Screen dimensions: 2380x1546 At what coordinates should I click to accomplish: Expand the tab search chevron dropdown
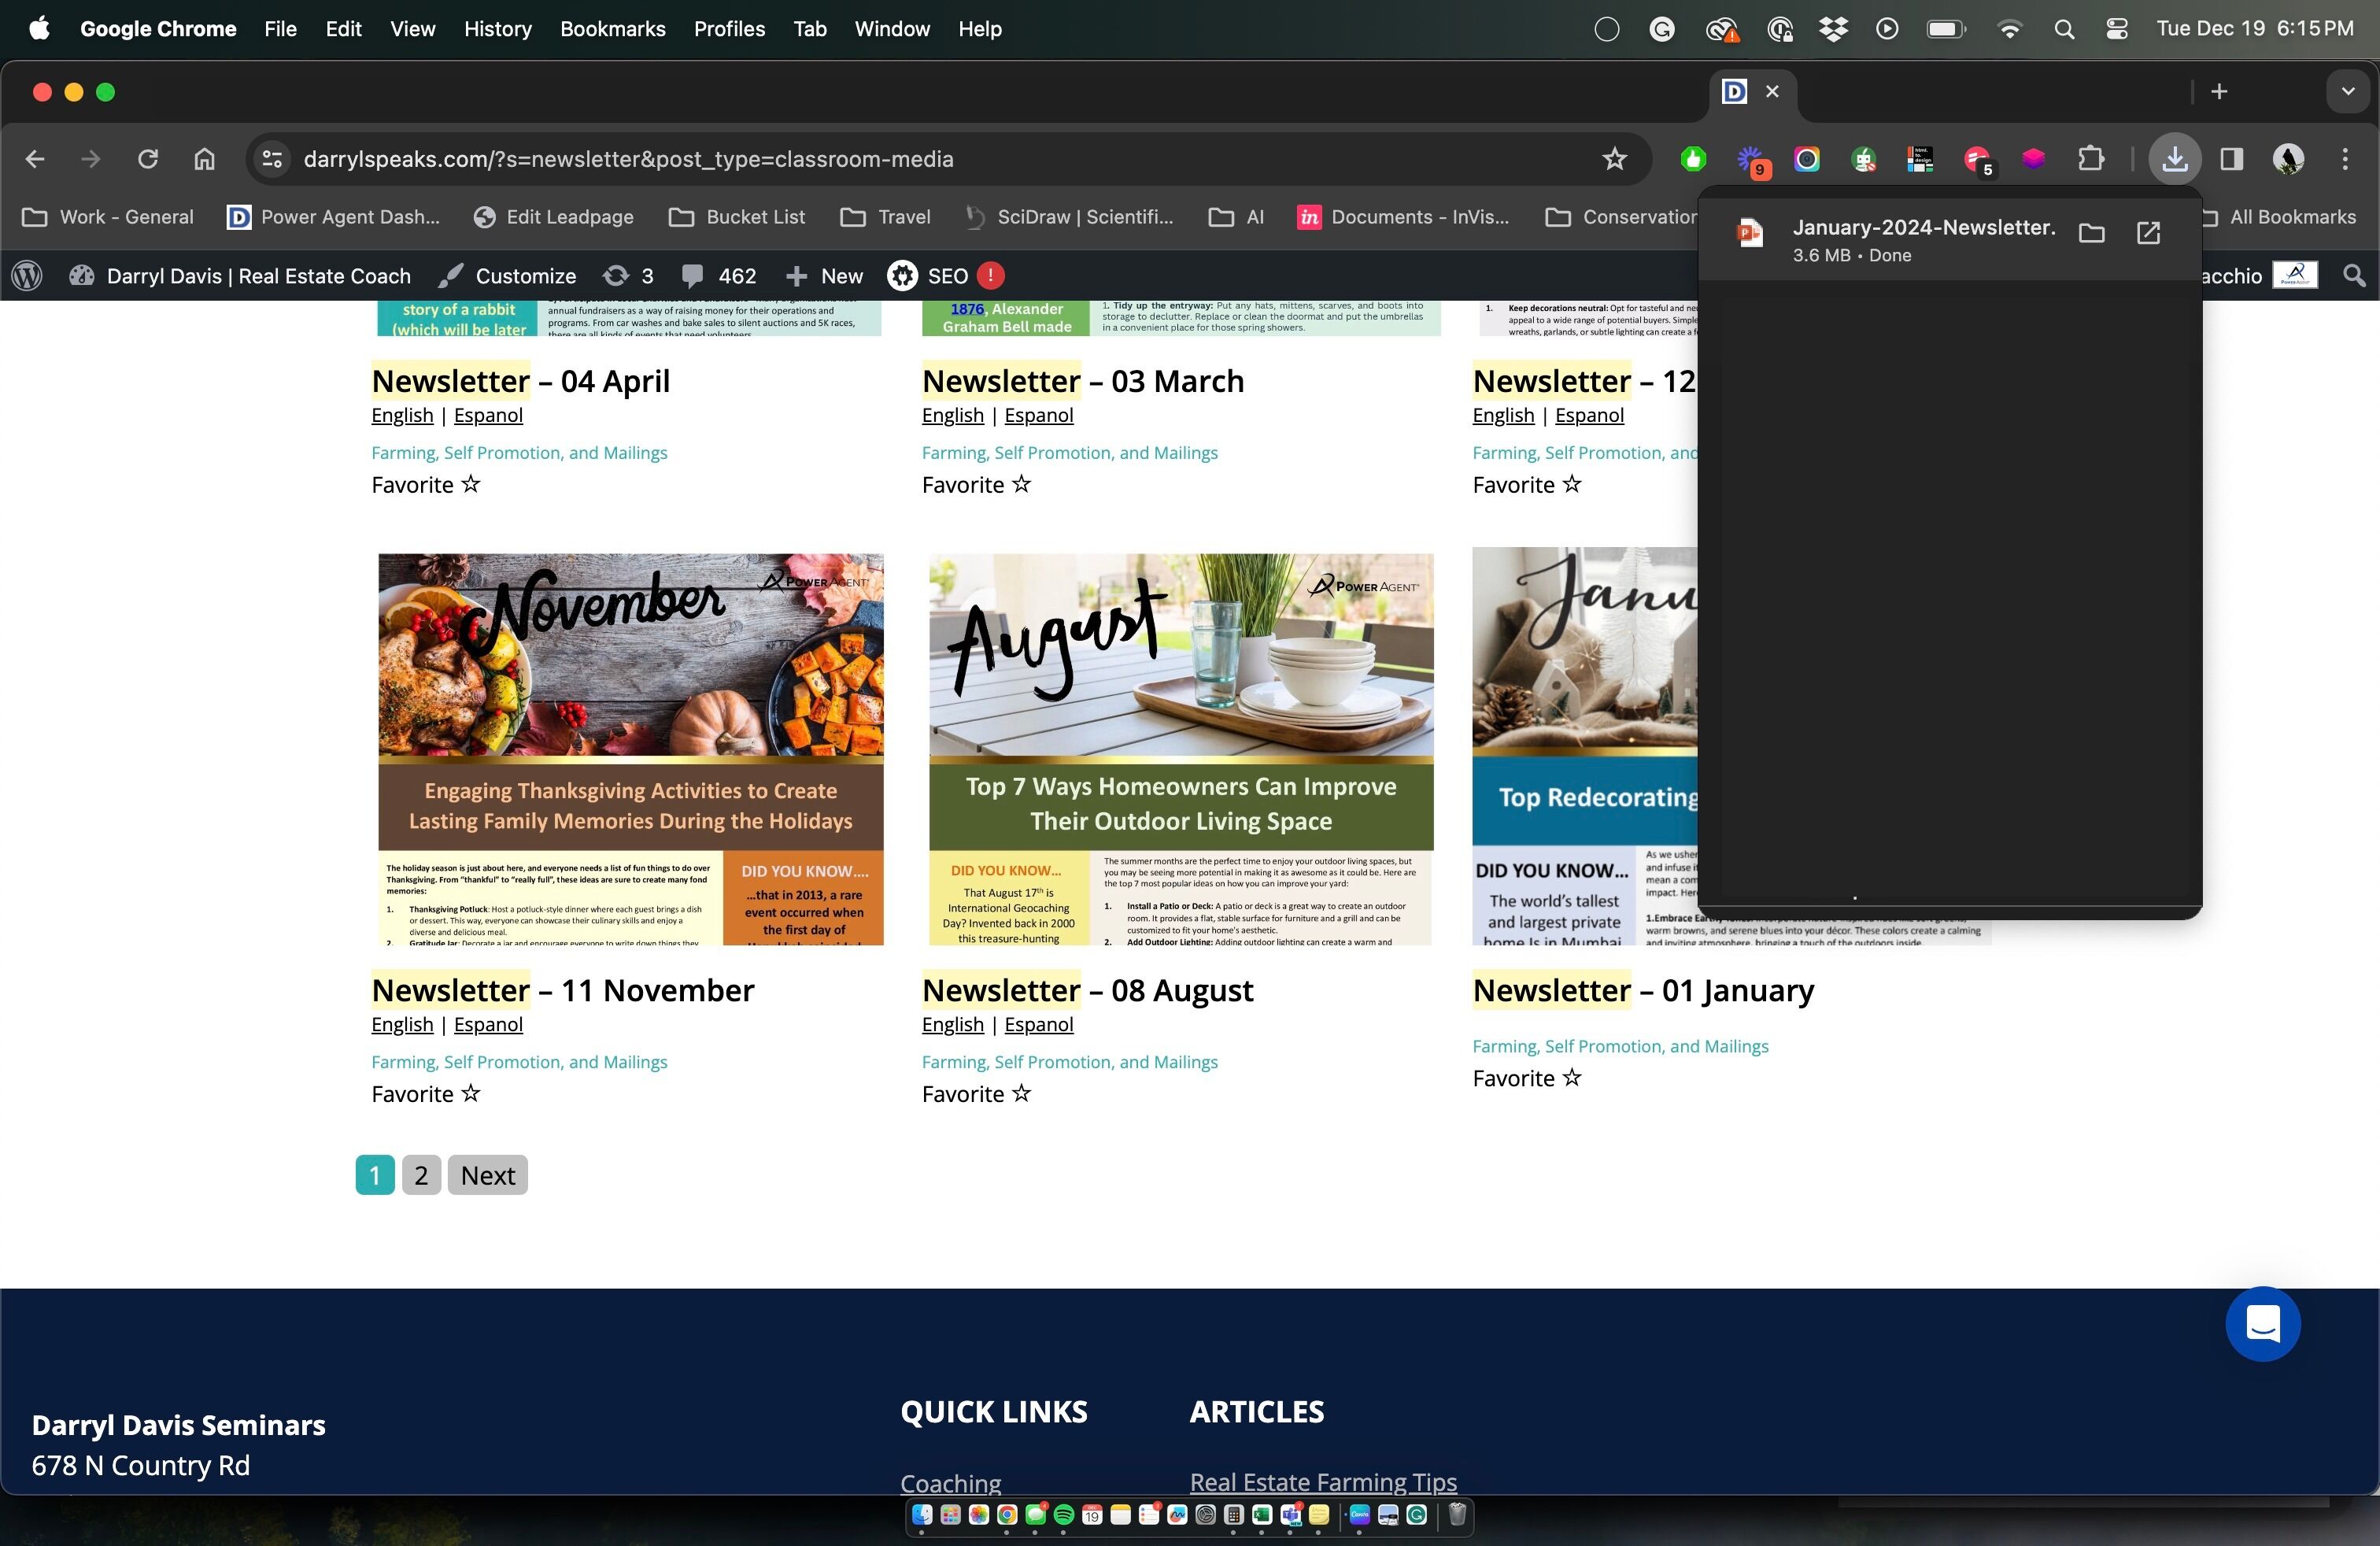[2347, 92]
